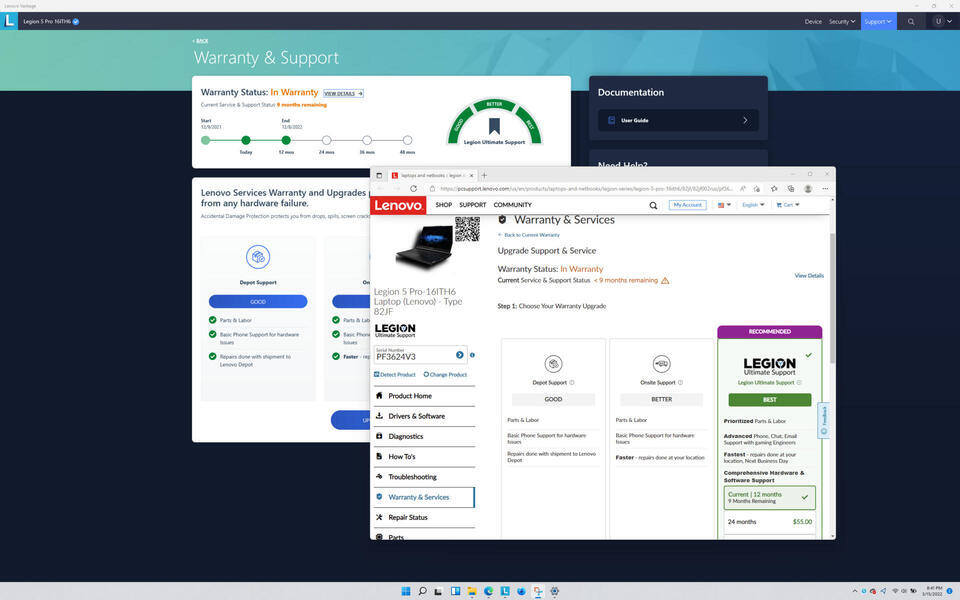Click the product QR code
The width and height of the screenshot is (960, 600).
pyautogui.click(x=467, y=229)
